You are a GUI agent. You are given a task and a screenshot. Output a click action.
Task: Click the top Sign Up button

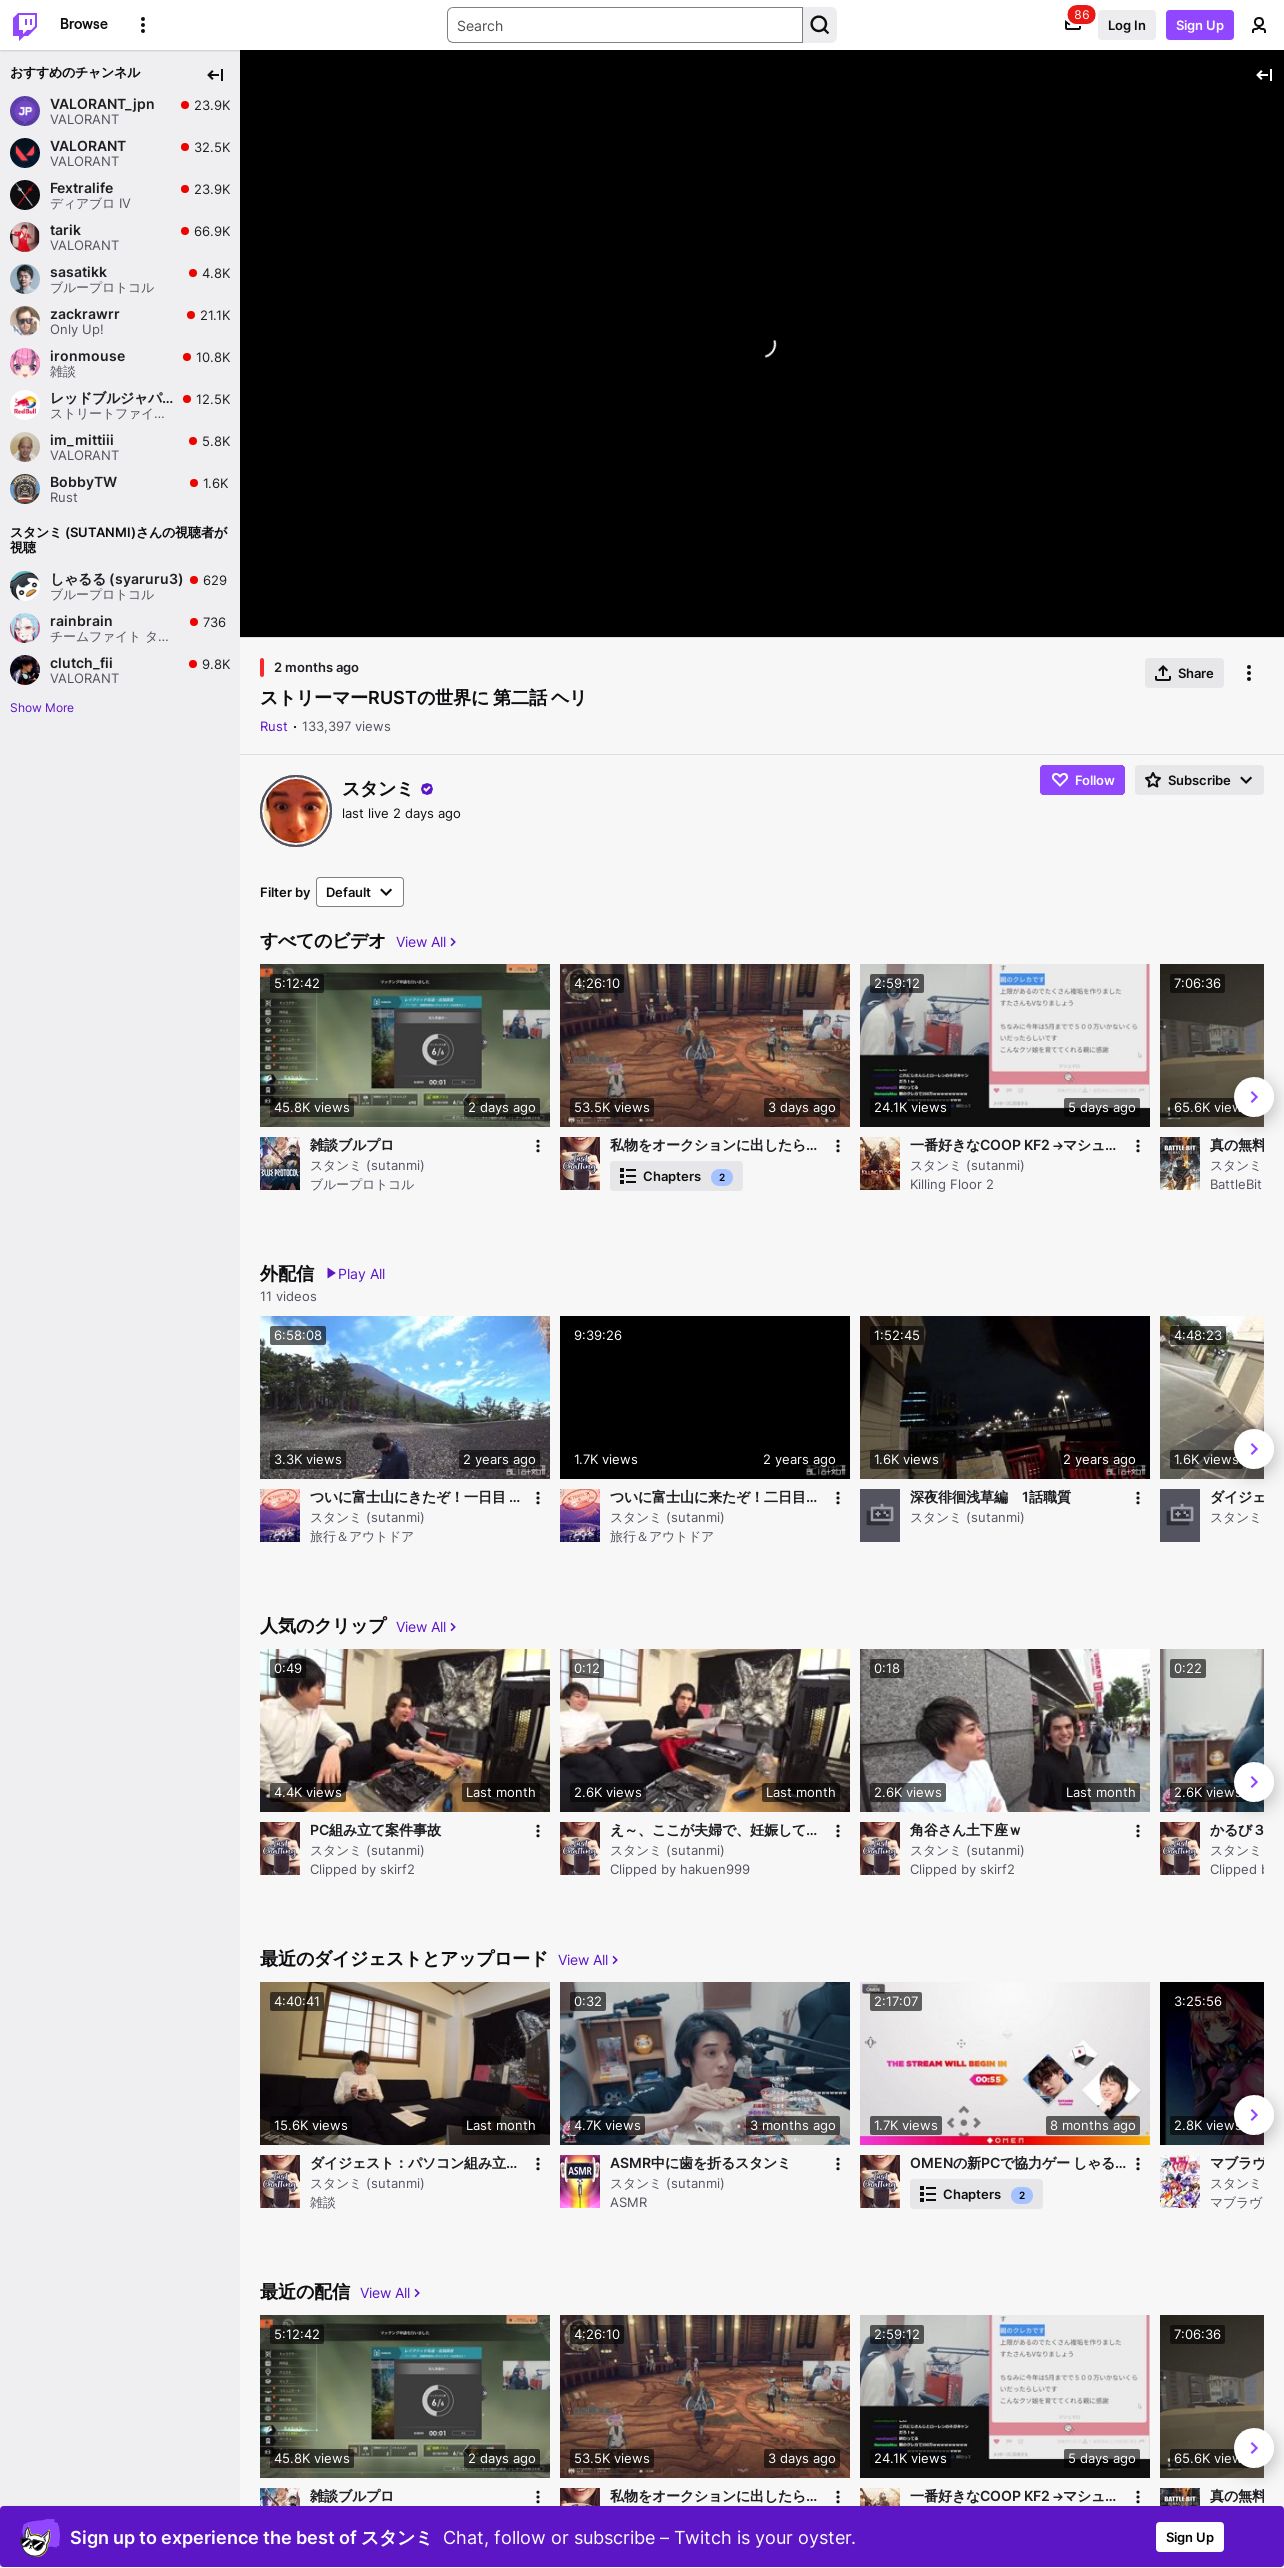1200,25
